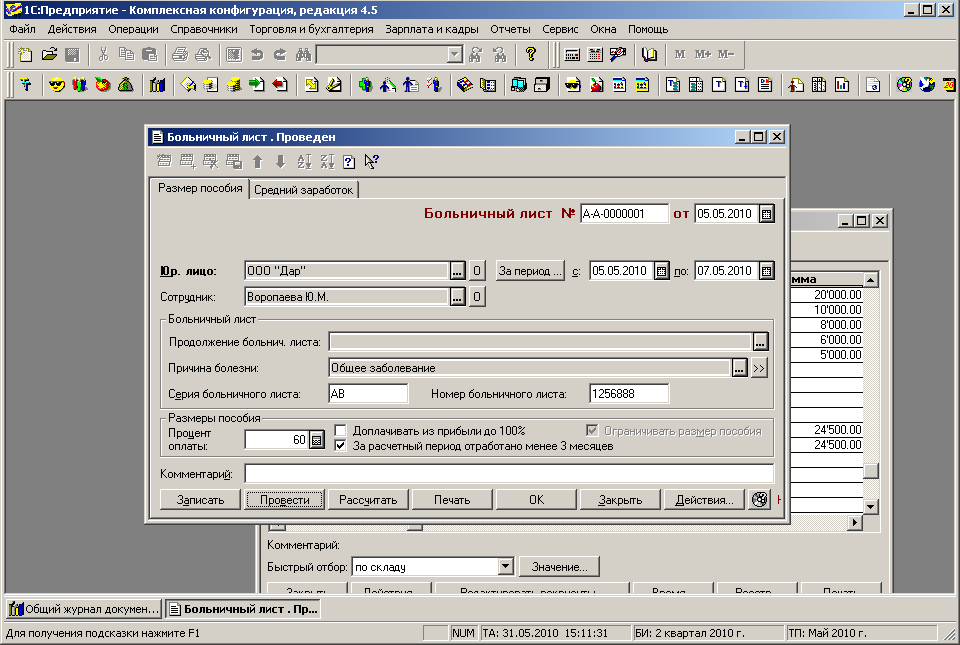Click the Рассчитать button
Image resolution: width=960 pixels, height=645 pixels.
tap(368, 499)
